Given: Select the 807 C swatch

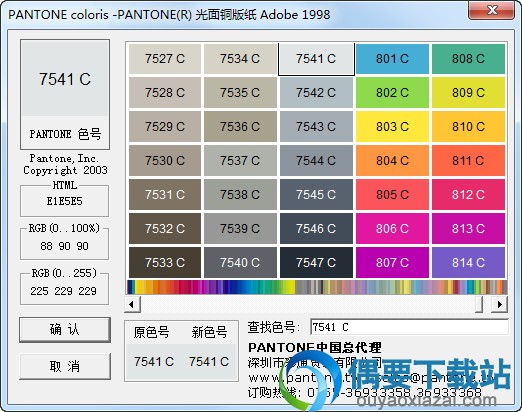Looking at the screenshot, I should click(x=392, y=263).
